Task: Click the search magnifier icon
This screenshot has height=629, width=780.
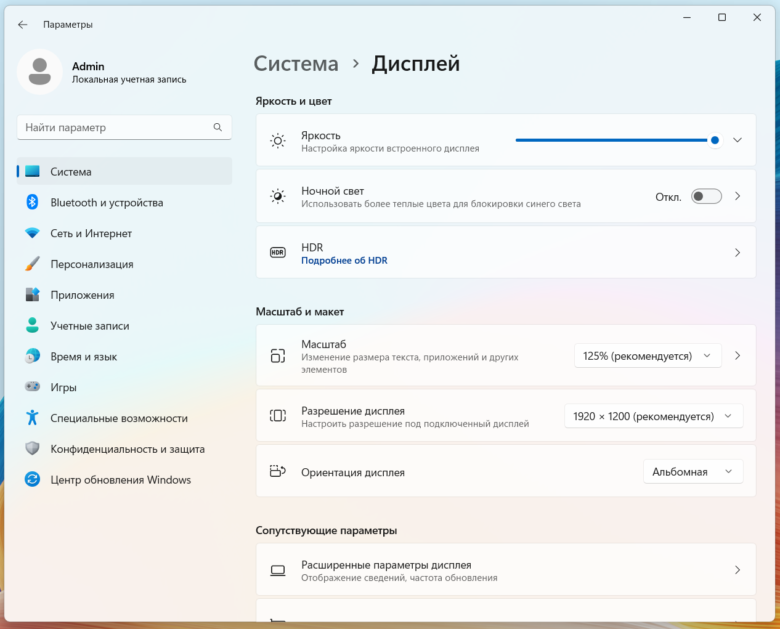Action: (x=217, y=127)
